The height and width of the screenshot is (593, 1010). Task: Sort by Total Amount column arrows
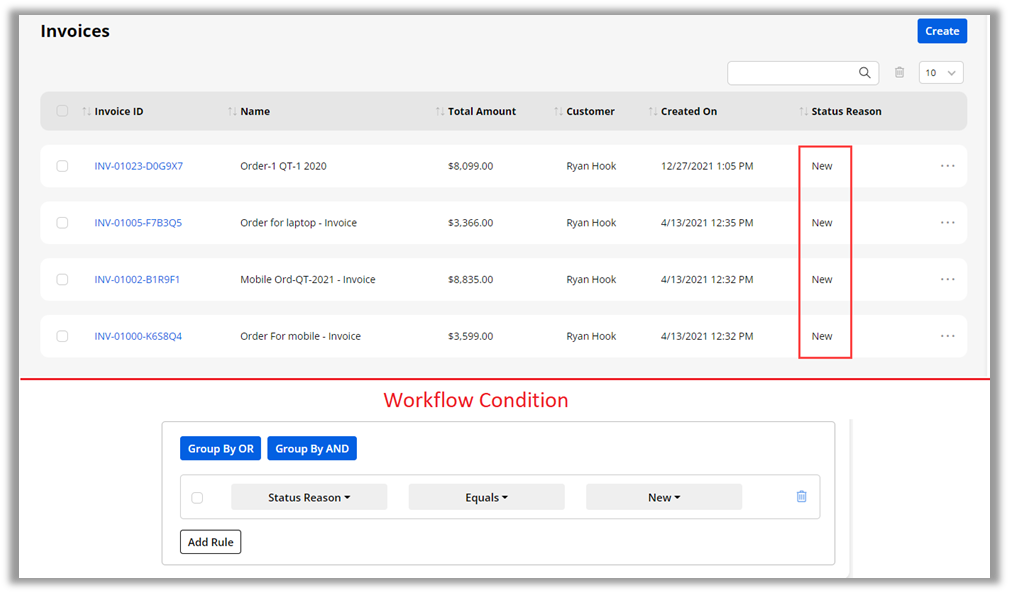[x=440, y=112]
